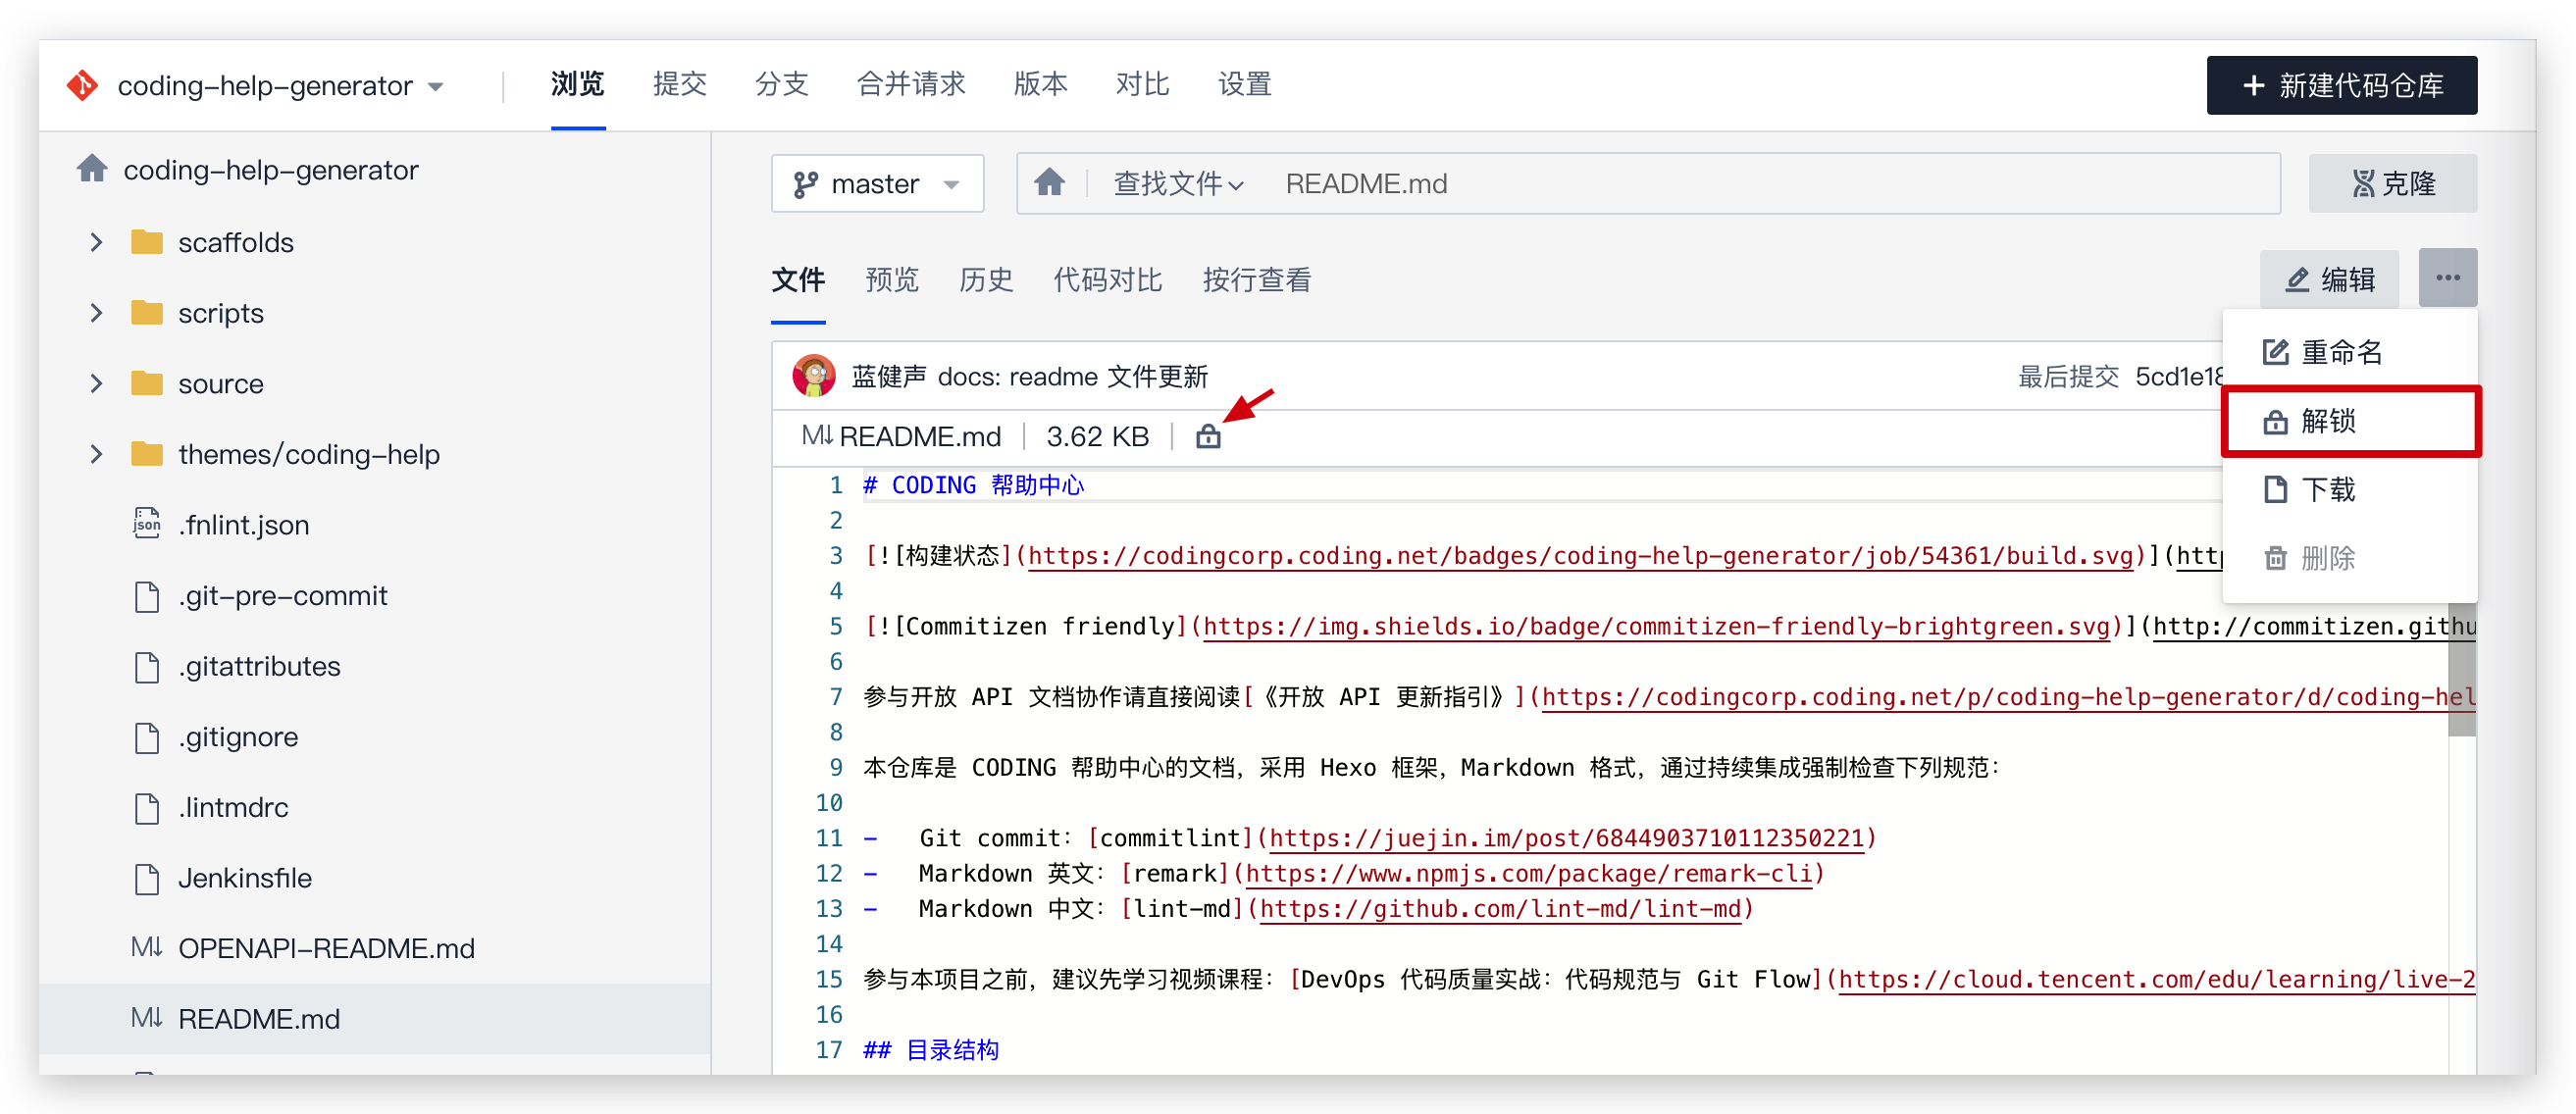Click the author avatar of 蓝健声
2576x1114 pixels.
tap(813, 376)
